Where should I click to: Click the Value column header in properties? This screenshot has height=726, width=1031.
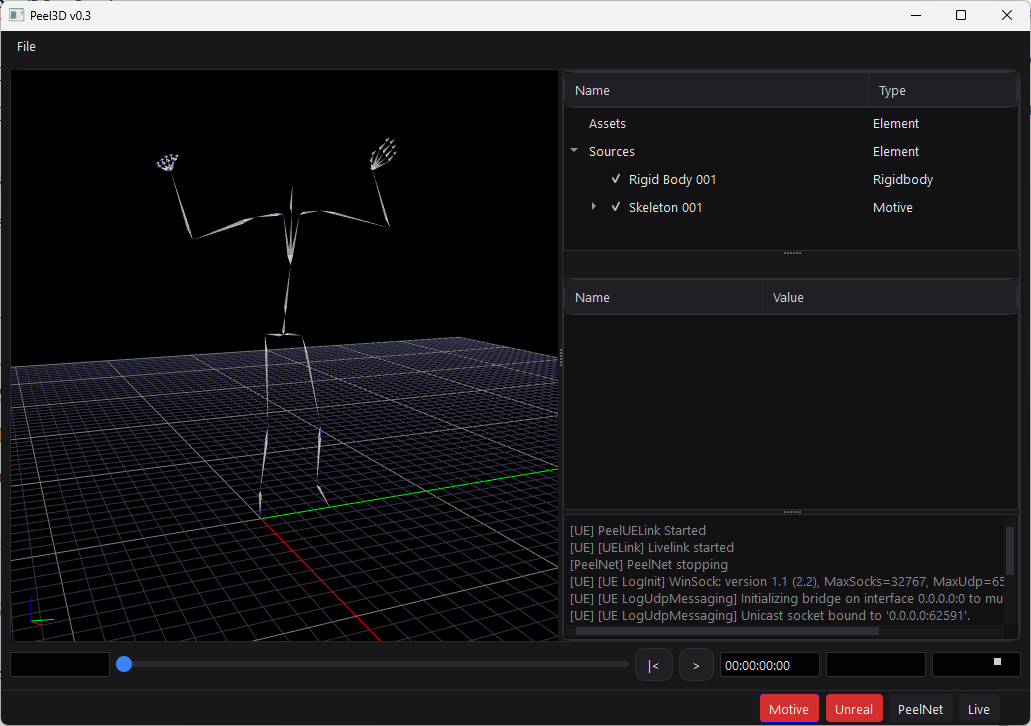pyautogui.click(x=788, y=298)
